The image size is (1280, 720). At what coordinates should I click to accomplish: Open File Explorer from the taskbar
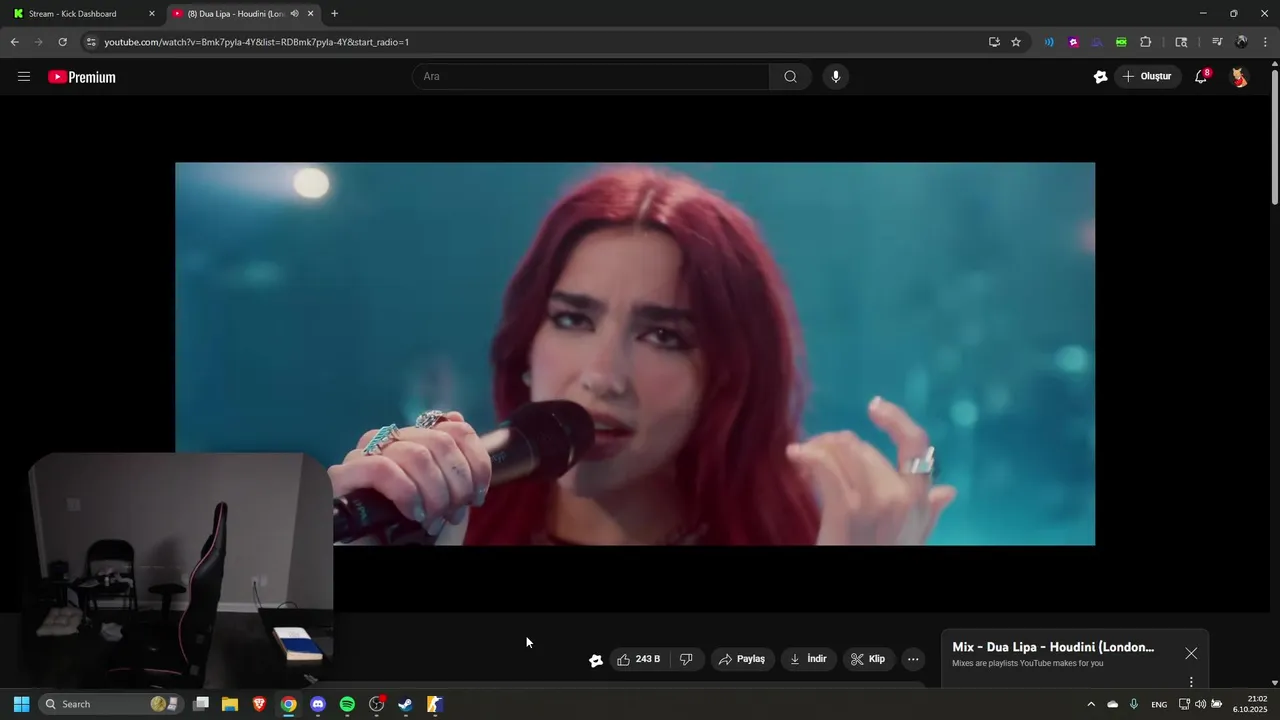tap(230, 704)
